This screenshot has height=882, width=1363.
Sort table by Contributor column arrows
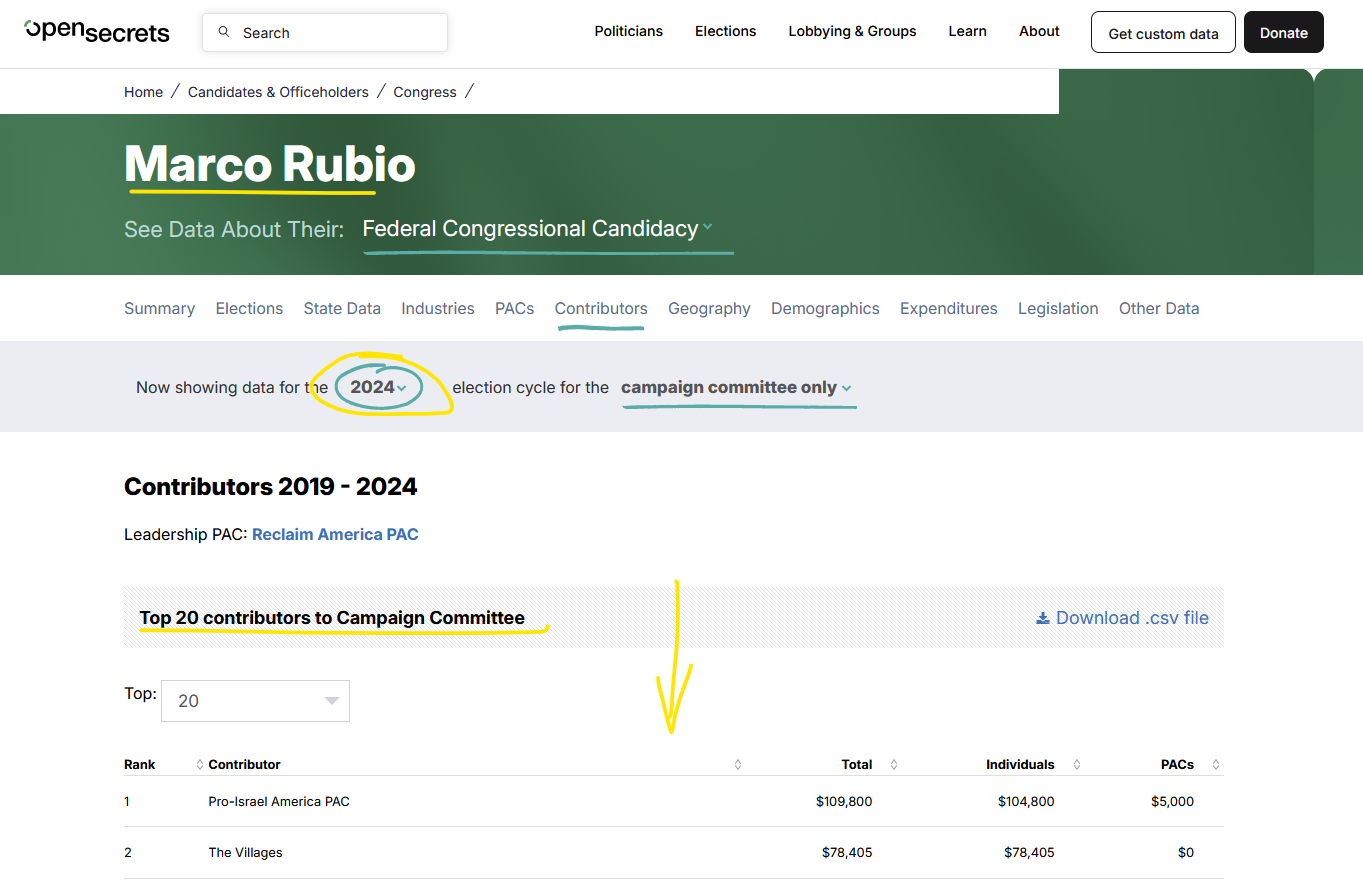pos(738,765)
